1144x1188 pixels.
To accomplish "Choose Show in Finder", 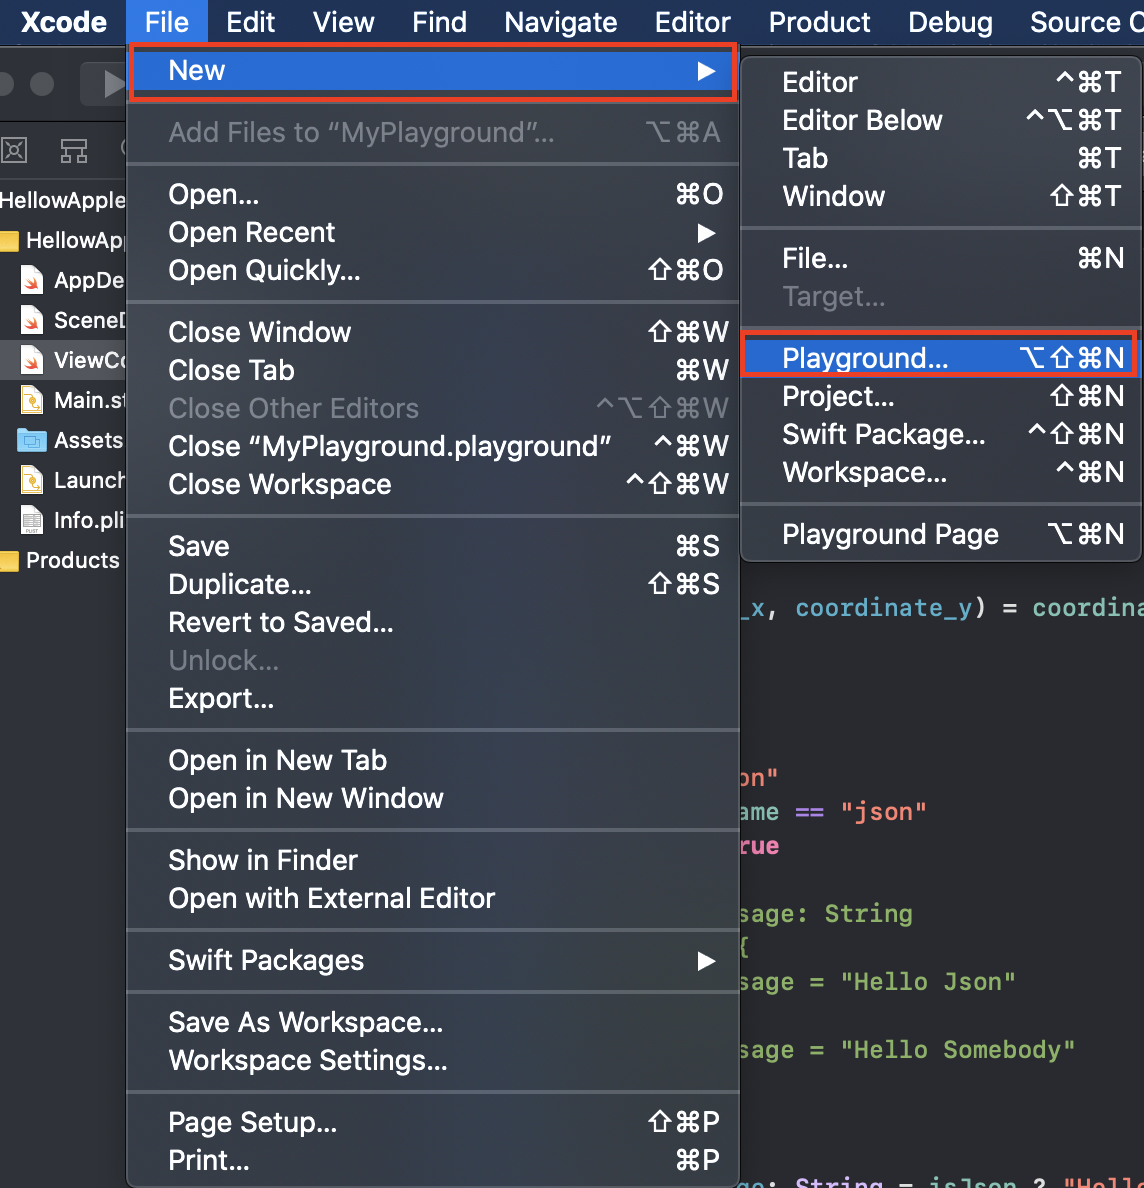I will click(433, 860).
